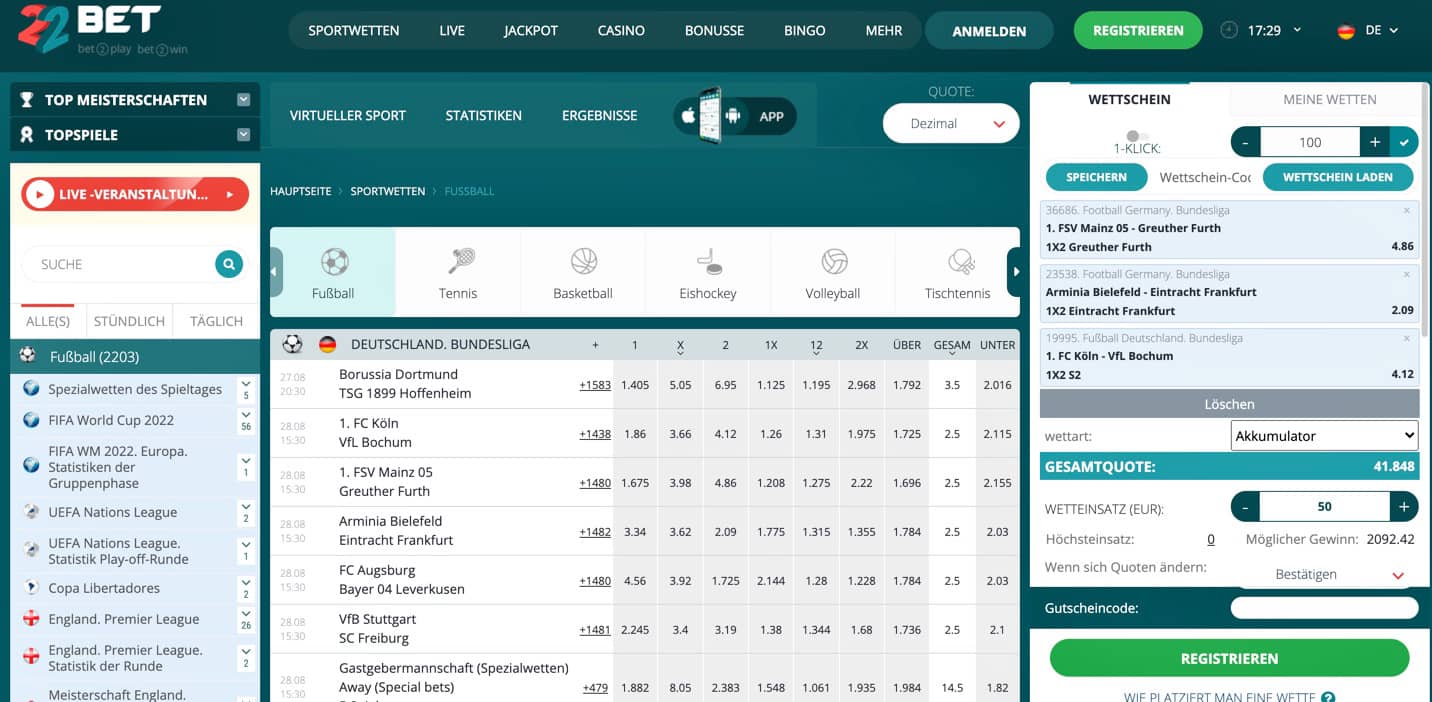Click the England flag next to Premier League
This screenshot has height=702, width=1432.
tap(31, 619)
